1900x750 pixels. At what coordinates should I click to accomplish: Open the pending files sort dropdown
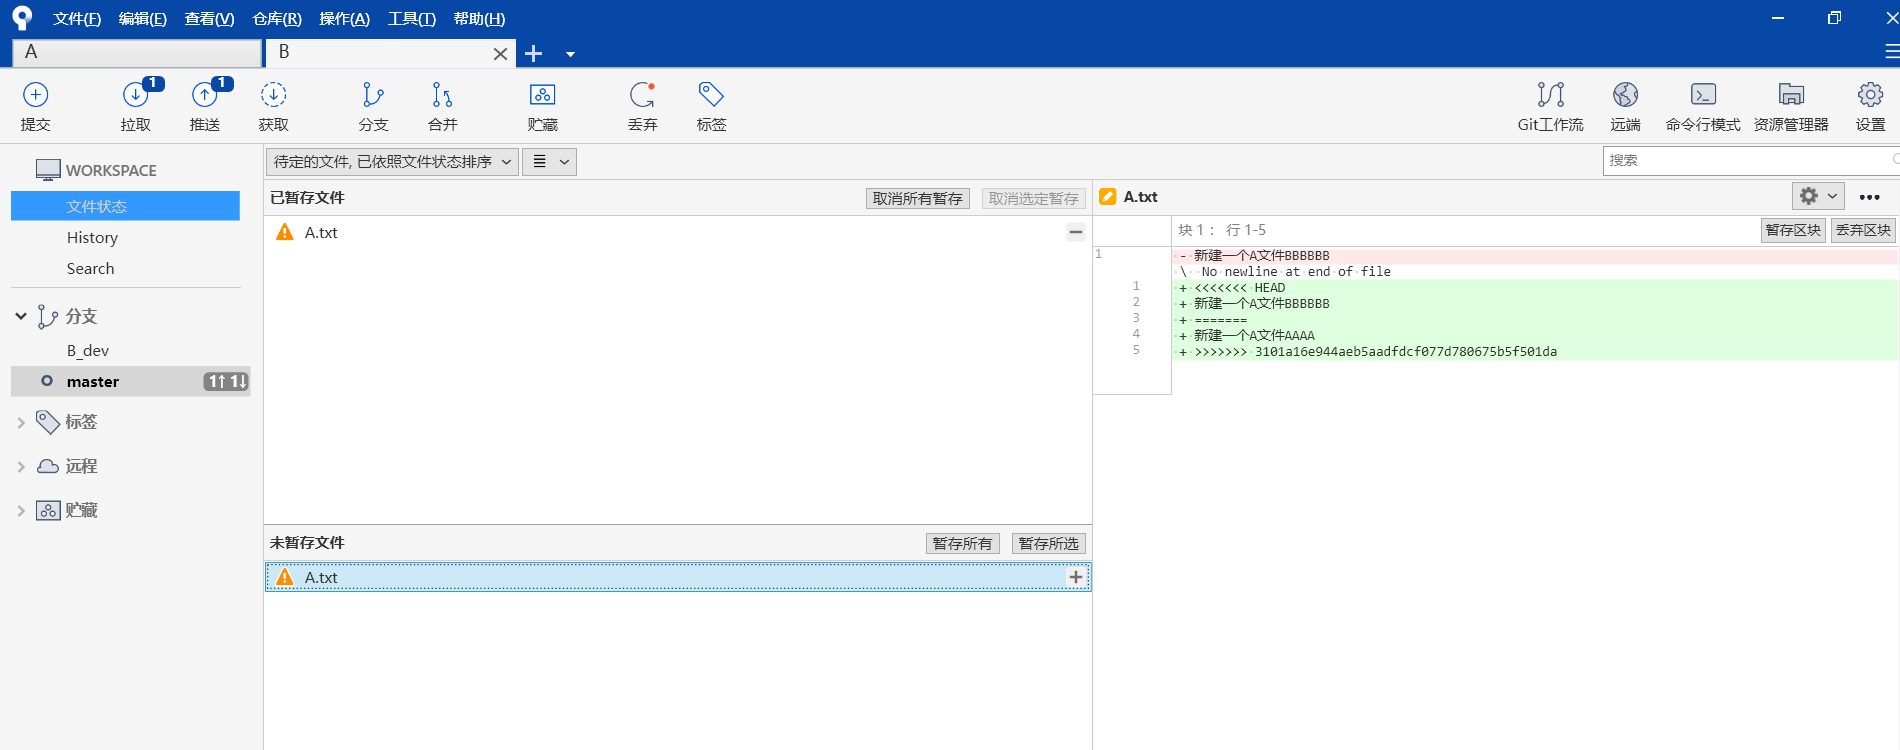(x=392, y=161)
